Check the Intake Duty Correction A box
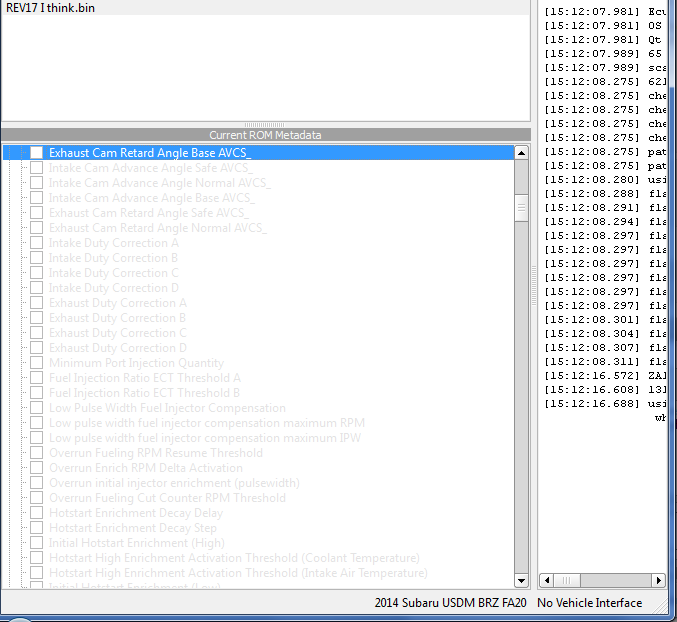The image size is (677, 622). [36, 243]
